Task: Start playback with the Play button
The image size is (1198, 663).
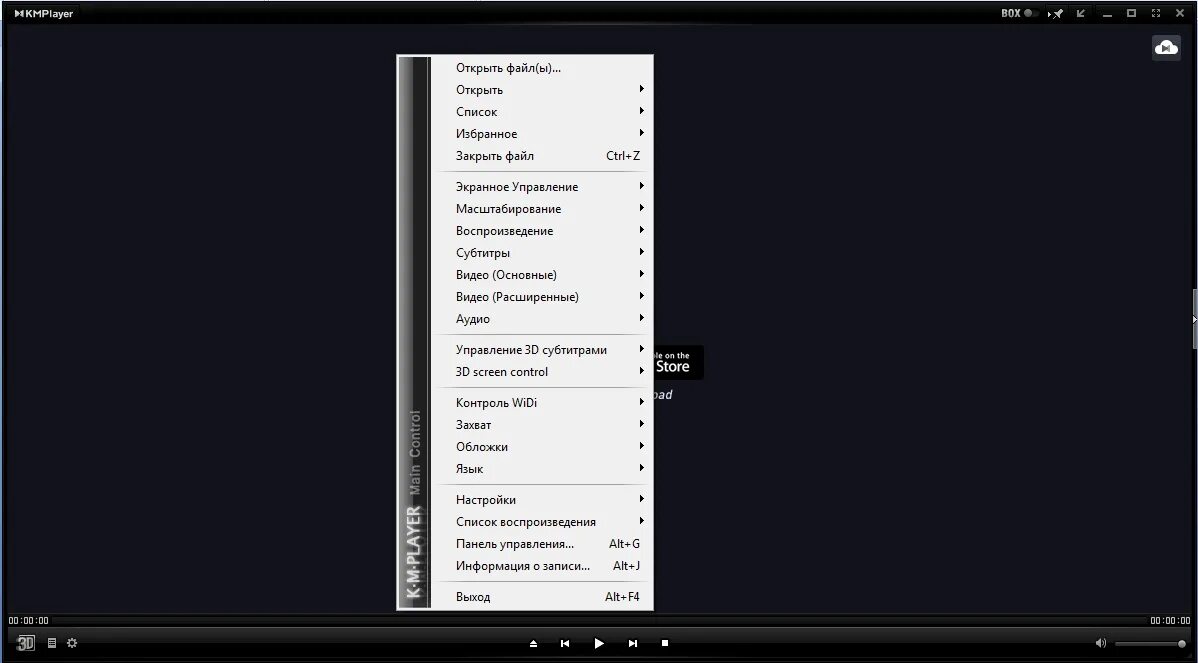Action: pyautogui.click(x=599, y=644)
